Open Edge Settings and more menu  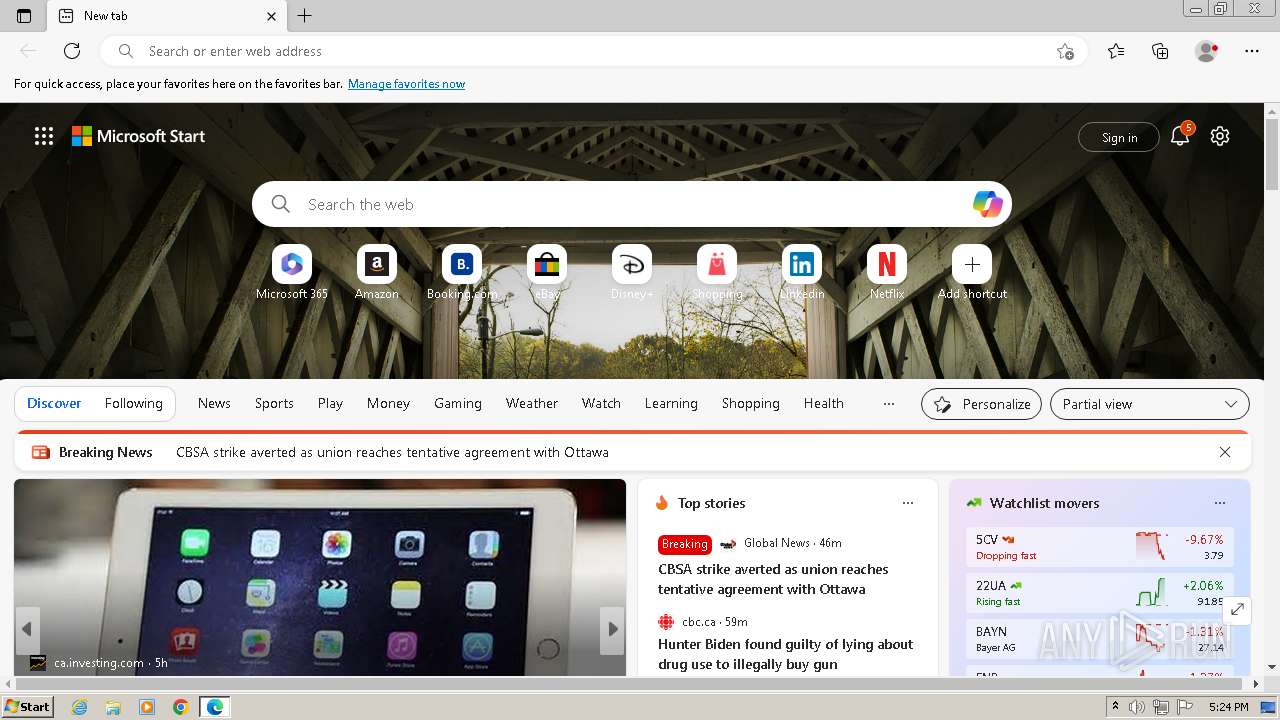coord(1252,51)
